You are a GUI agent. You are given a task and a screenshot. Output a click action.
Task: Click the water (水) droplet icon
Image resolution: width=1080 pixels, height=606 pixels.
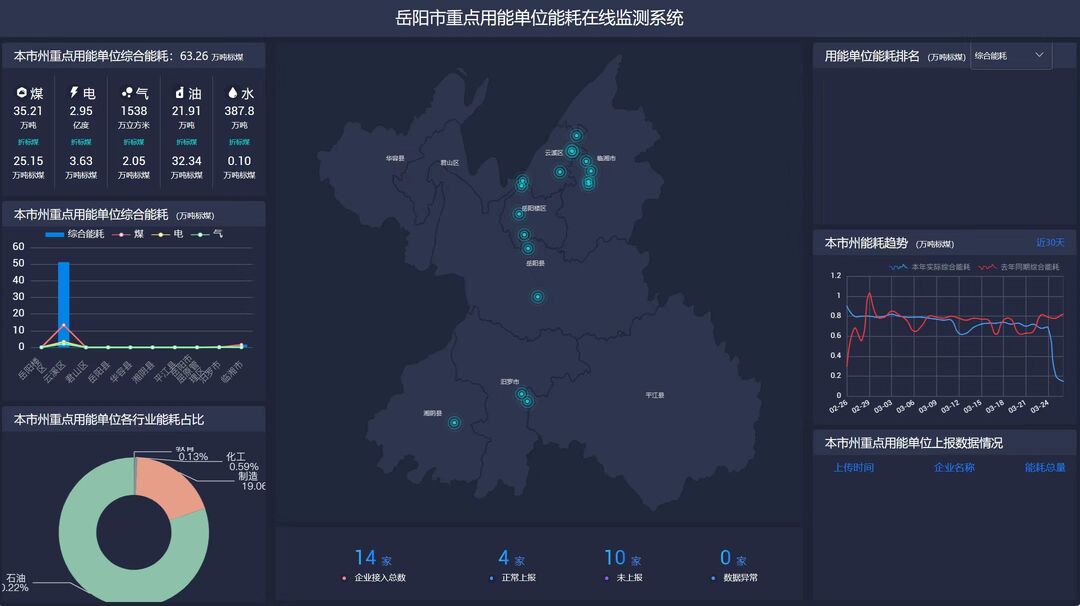(x=232, y=93)
